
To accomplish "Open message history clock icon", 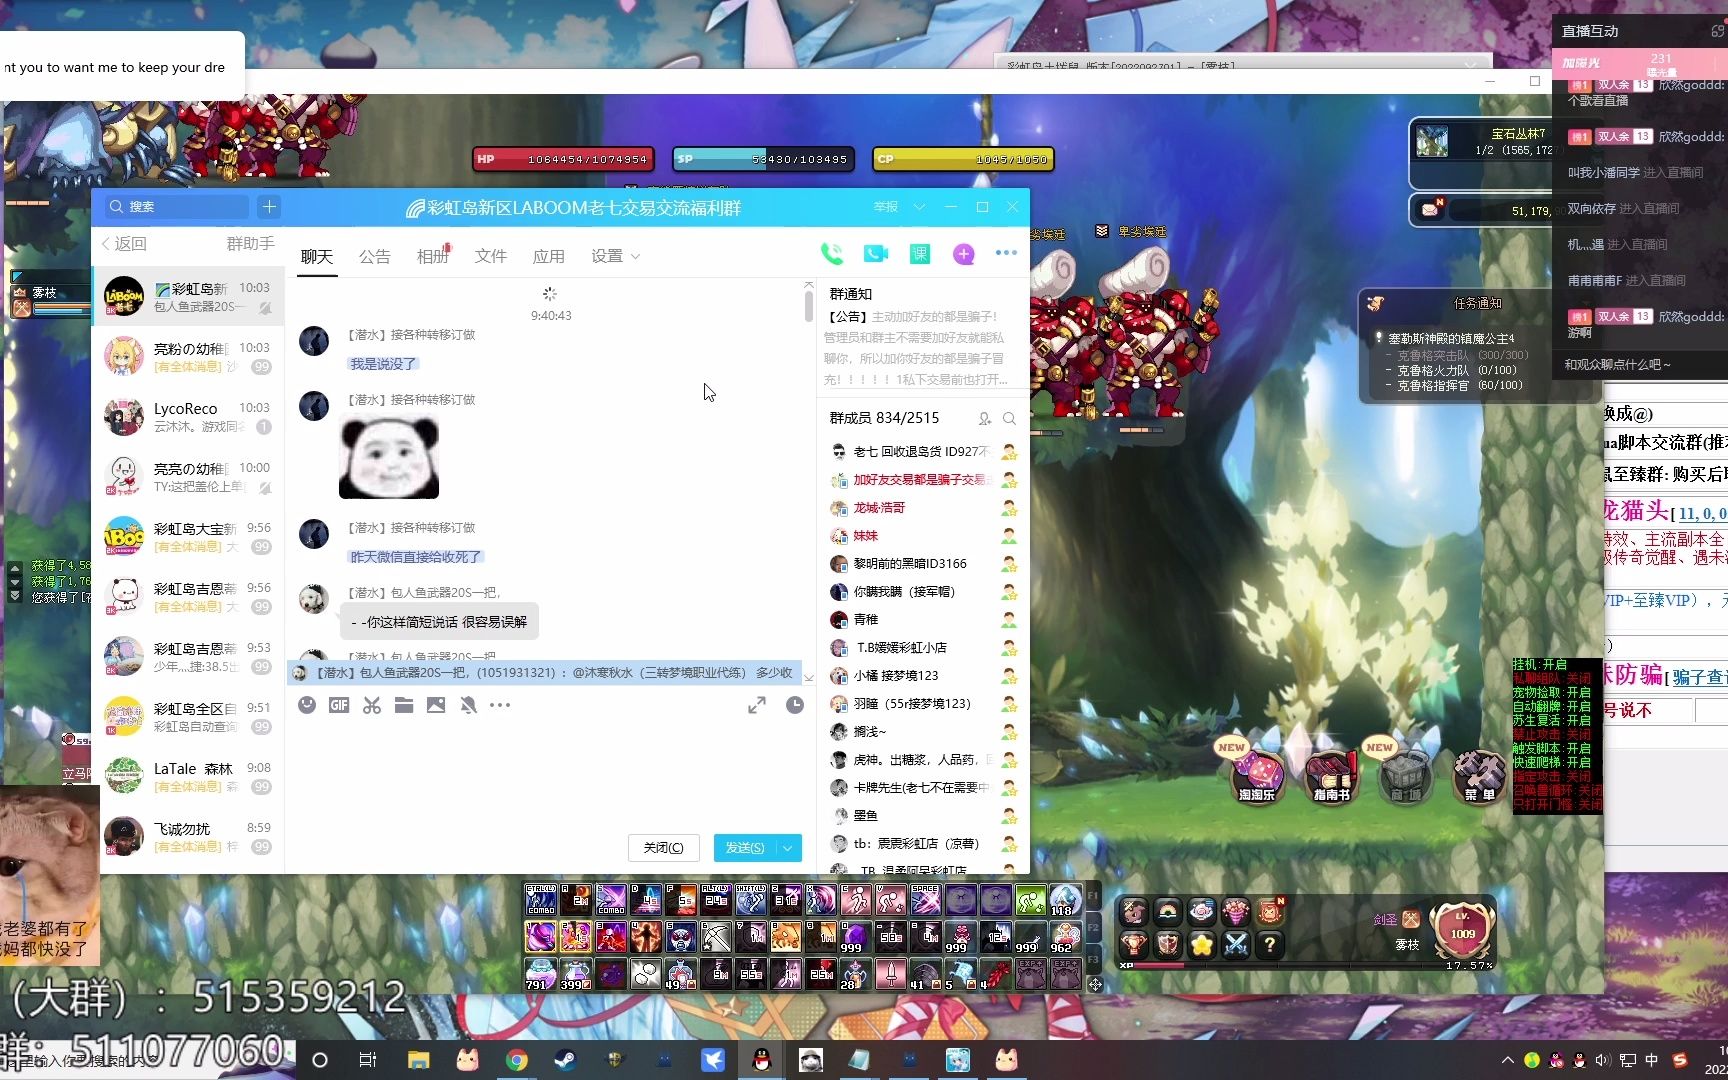I will (x=795, y=706).
